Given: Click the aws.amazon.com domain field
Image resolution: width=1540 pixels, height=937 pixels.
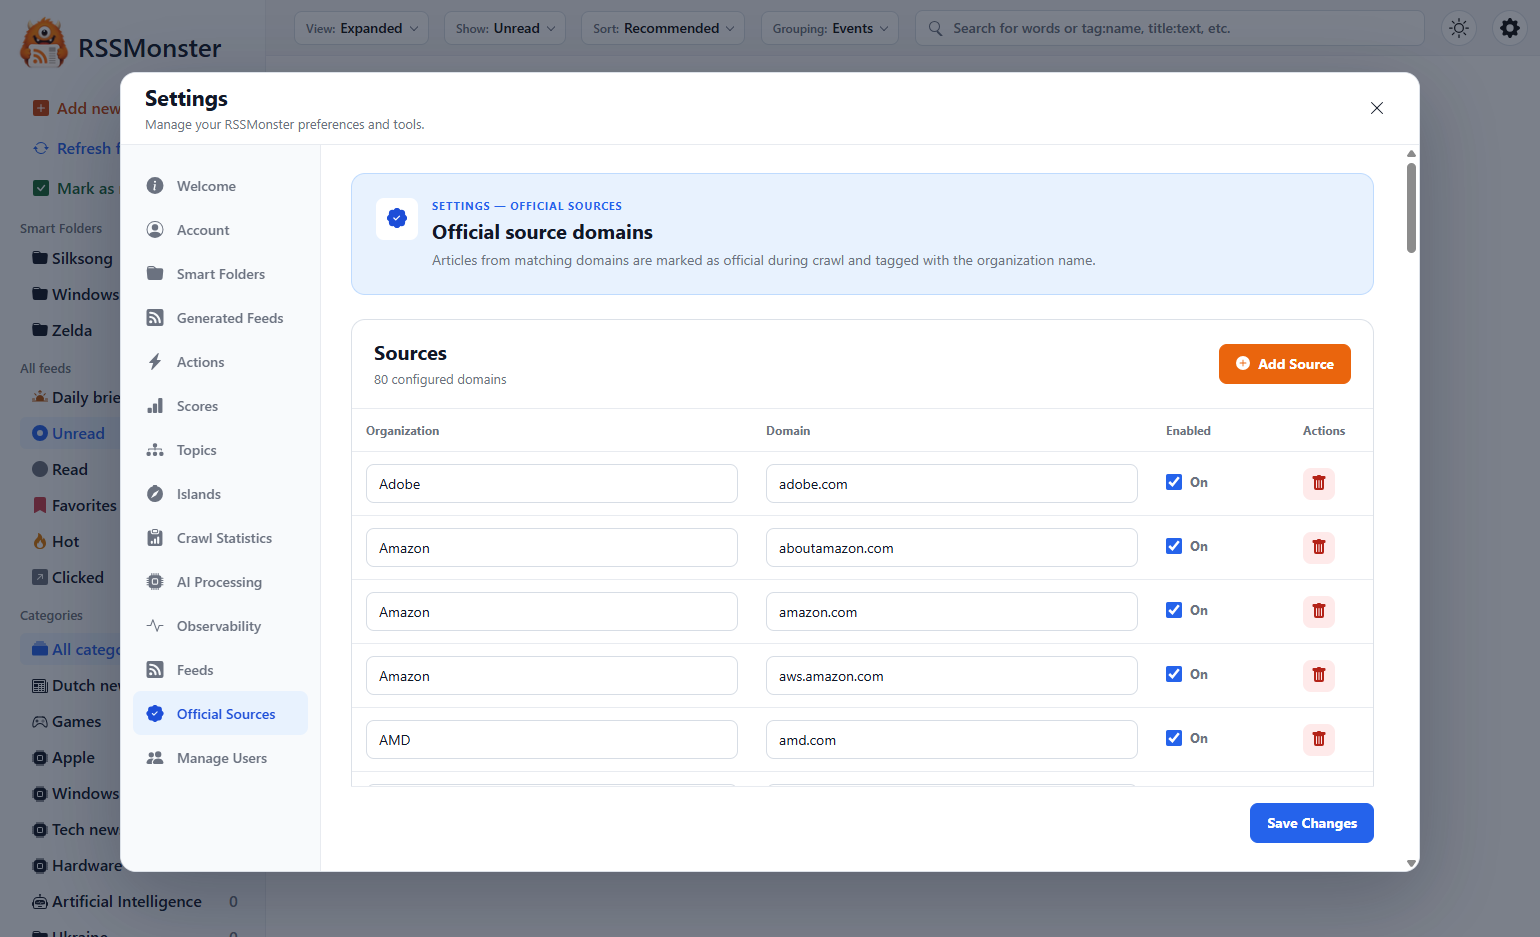Looking at the screenshot, I should coord(952,676).
